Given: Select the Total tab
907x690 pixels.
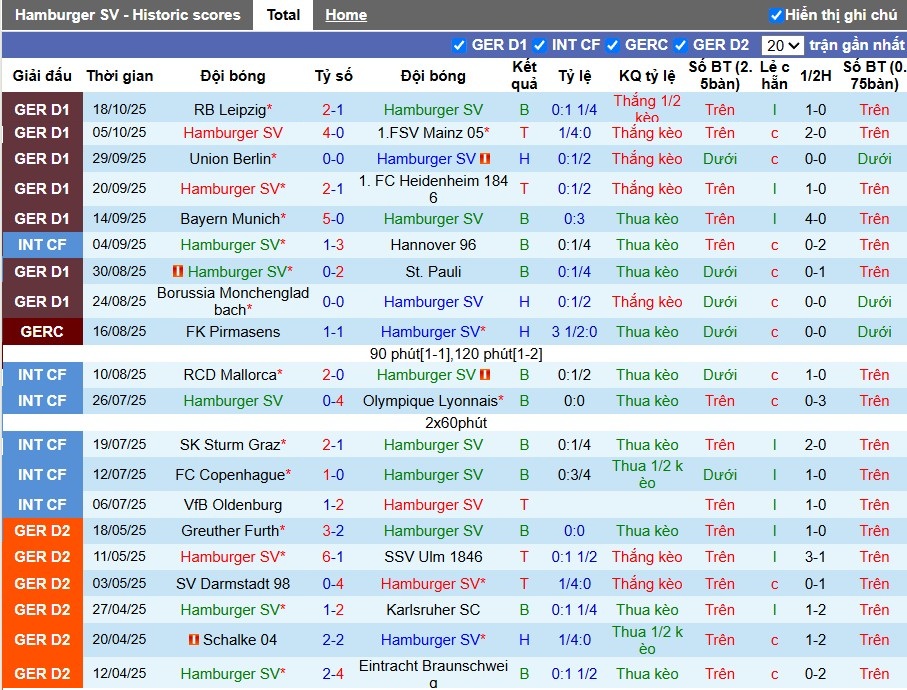Looking at the screenshot, I should (283, 15).
